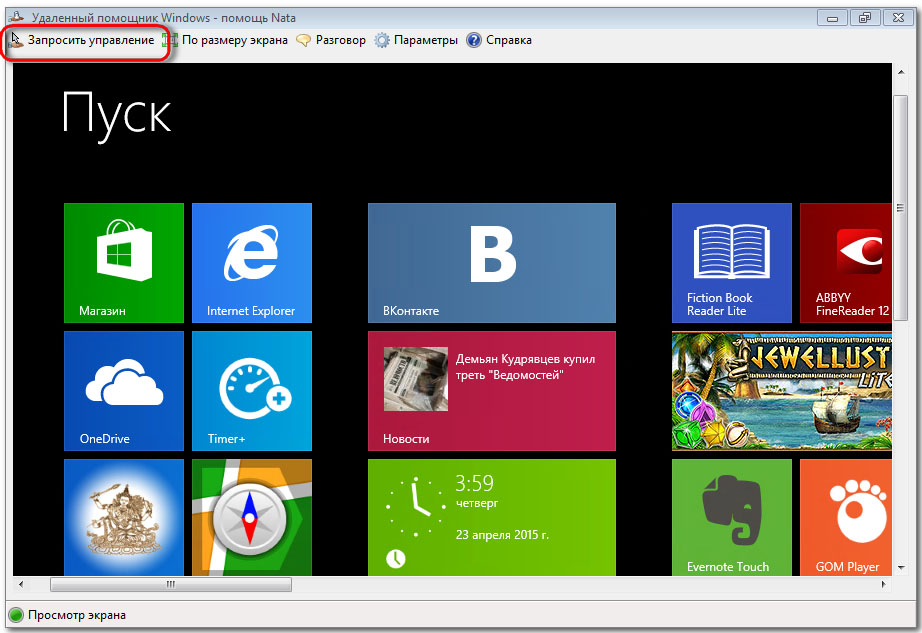Open the ВКонтакте tile

(492, 263)
